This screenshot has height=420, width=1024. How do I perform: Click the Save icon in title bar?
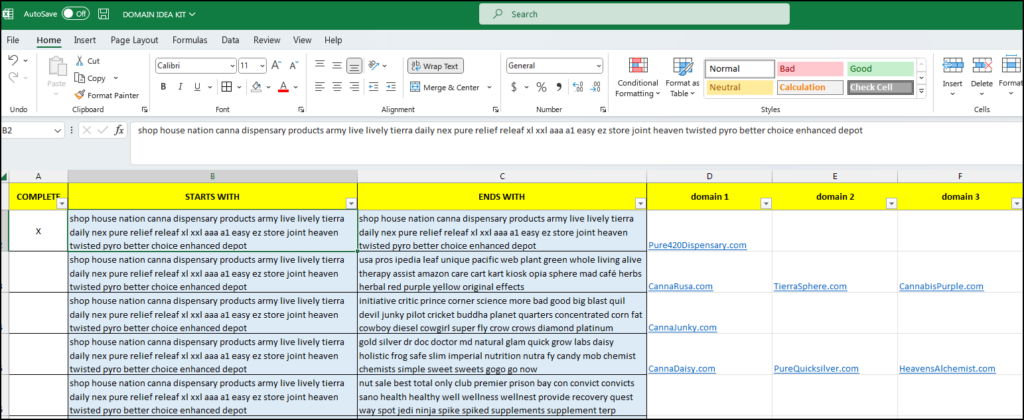tap(103, 13)
